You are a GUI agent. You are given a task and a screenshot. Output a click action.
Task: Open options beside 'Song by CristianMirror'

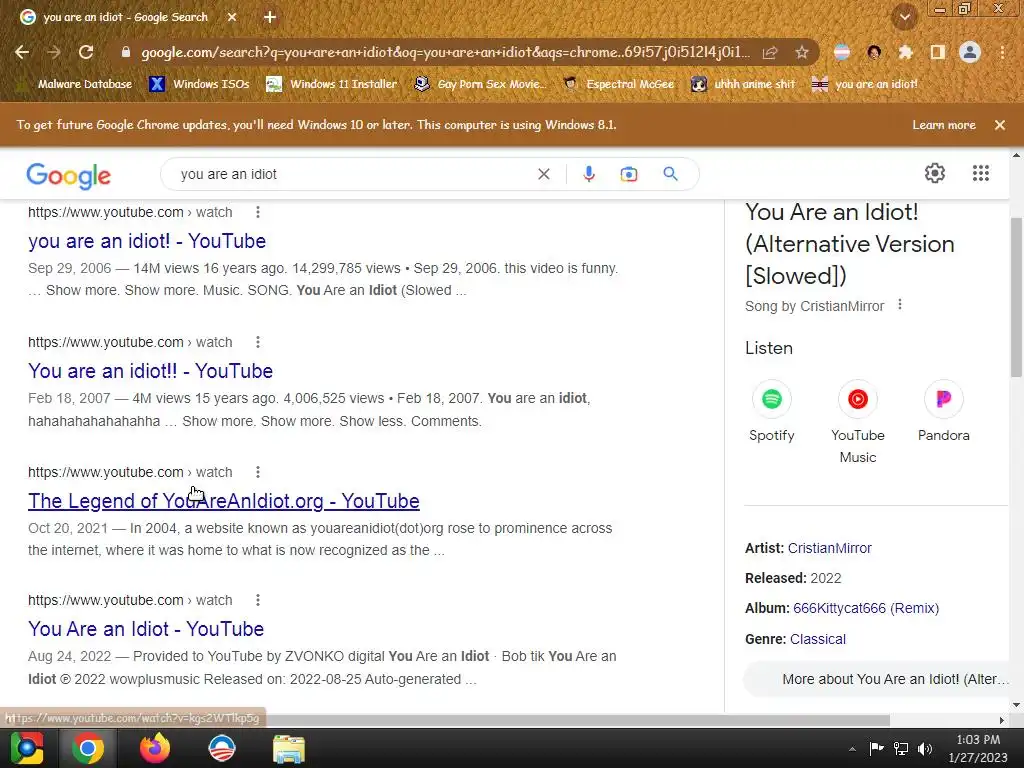[900, 305]
